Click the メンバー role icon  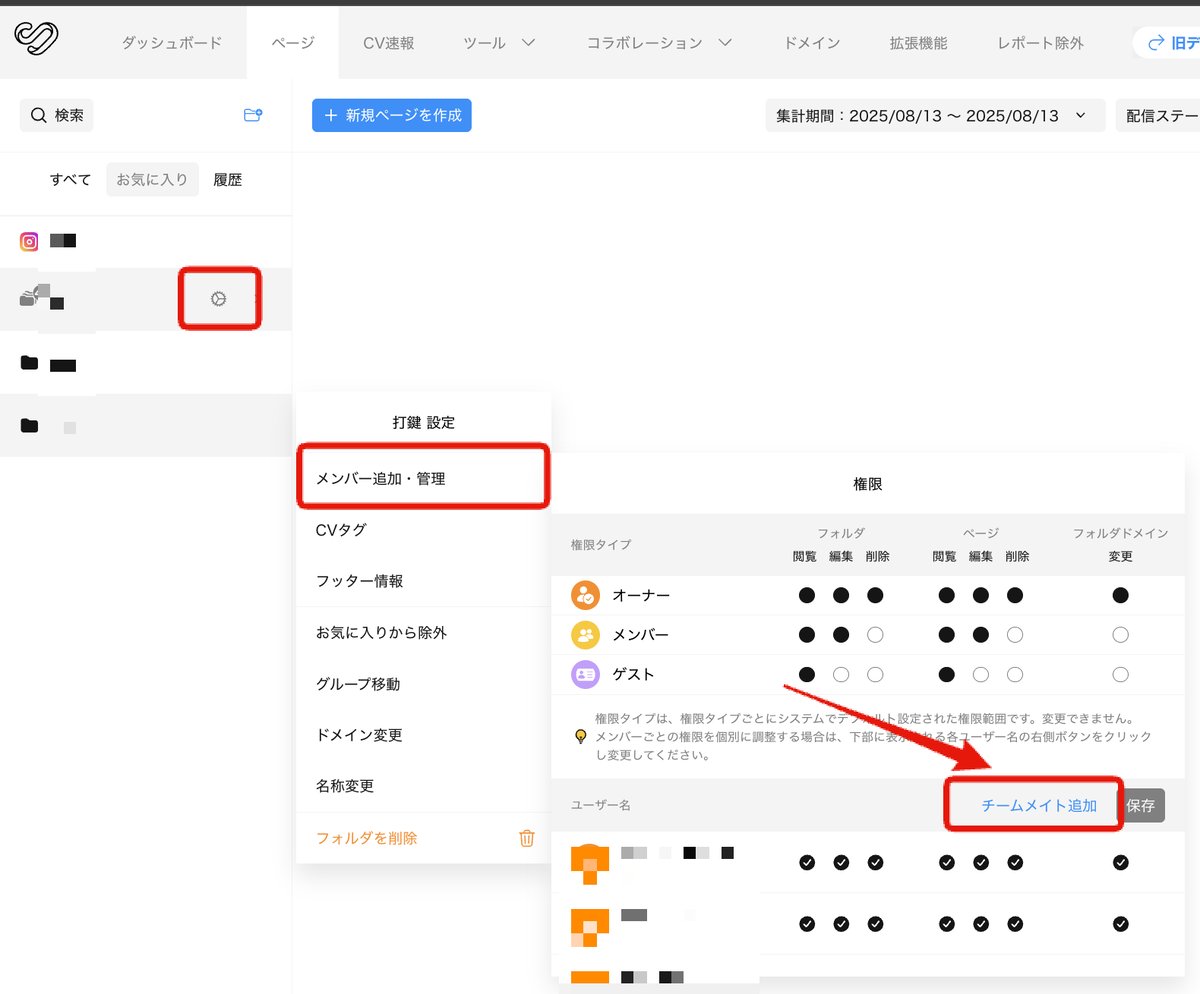(x=585, y=635)
